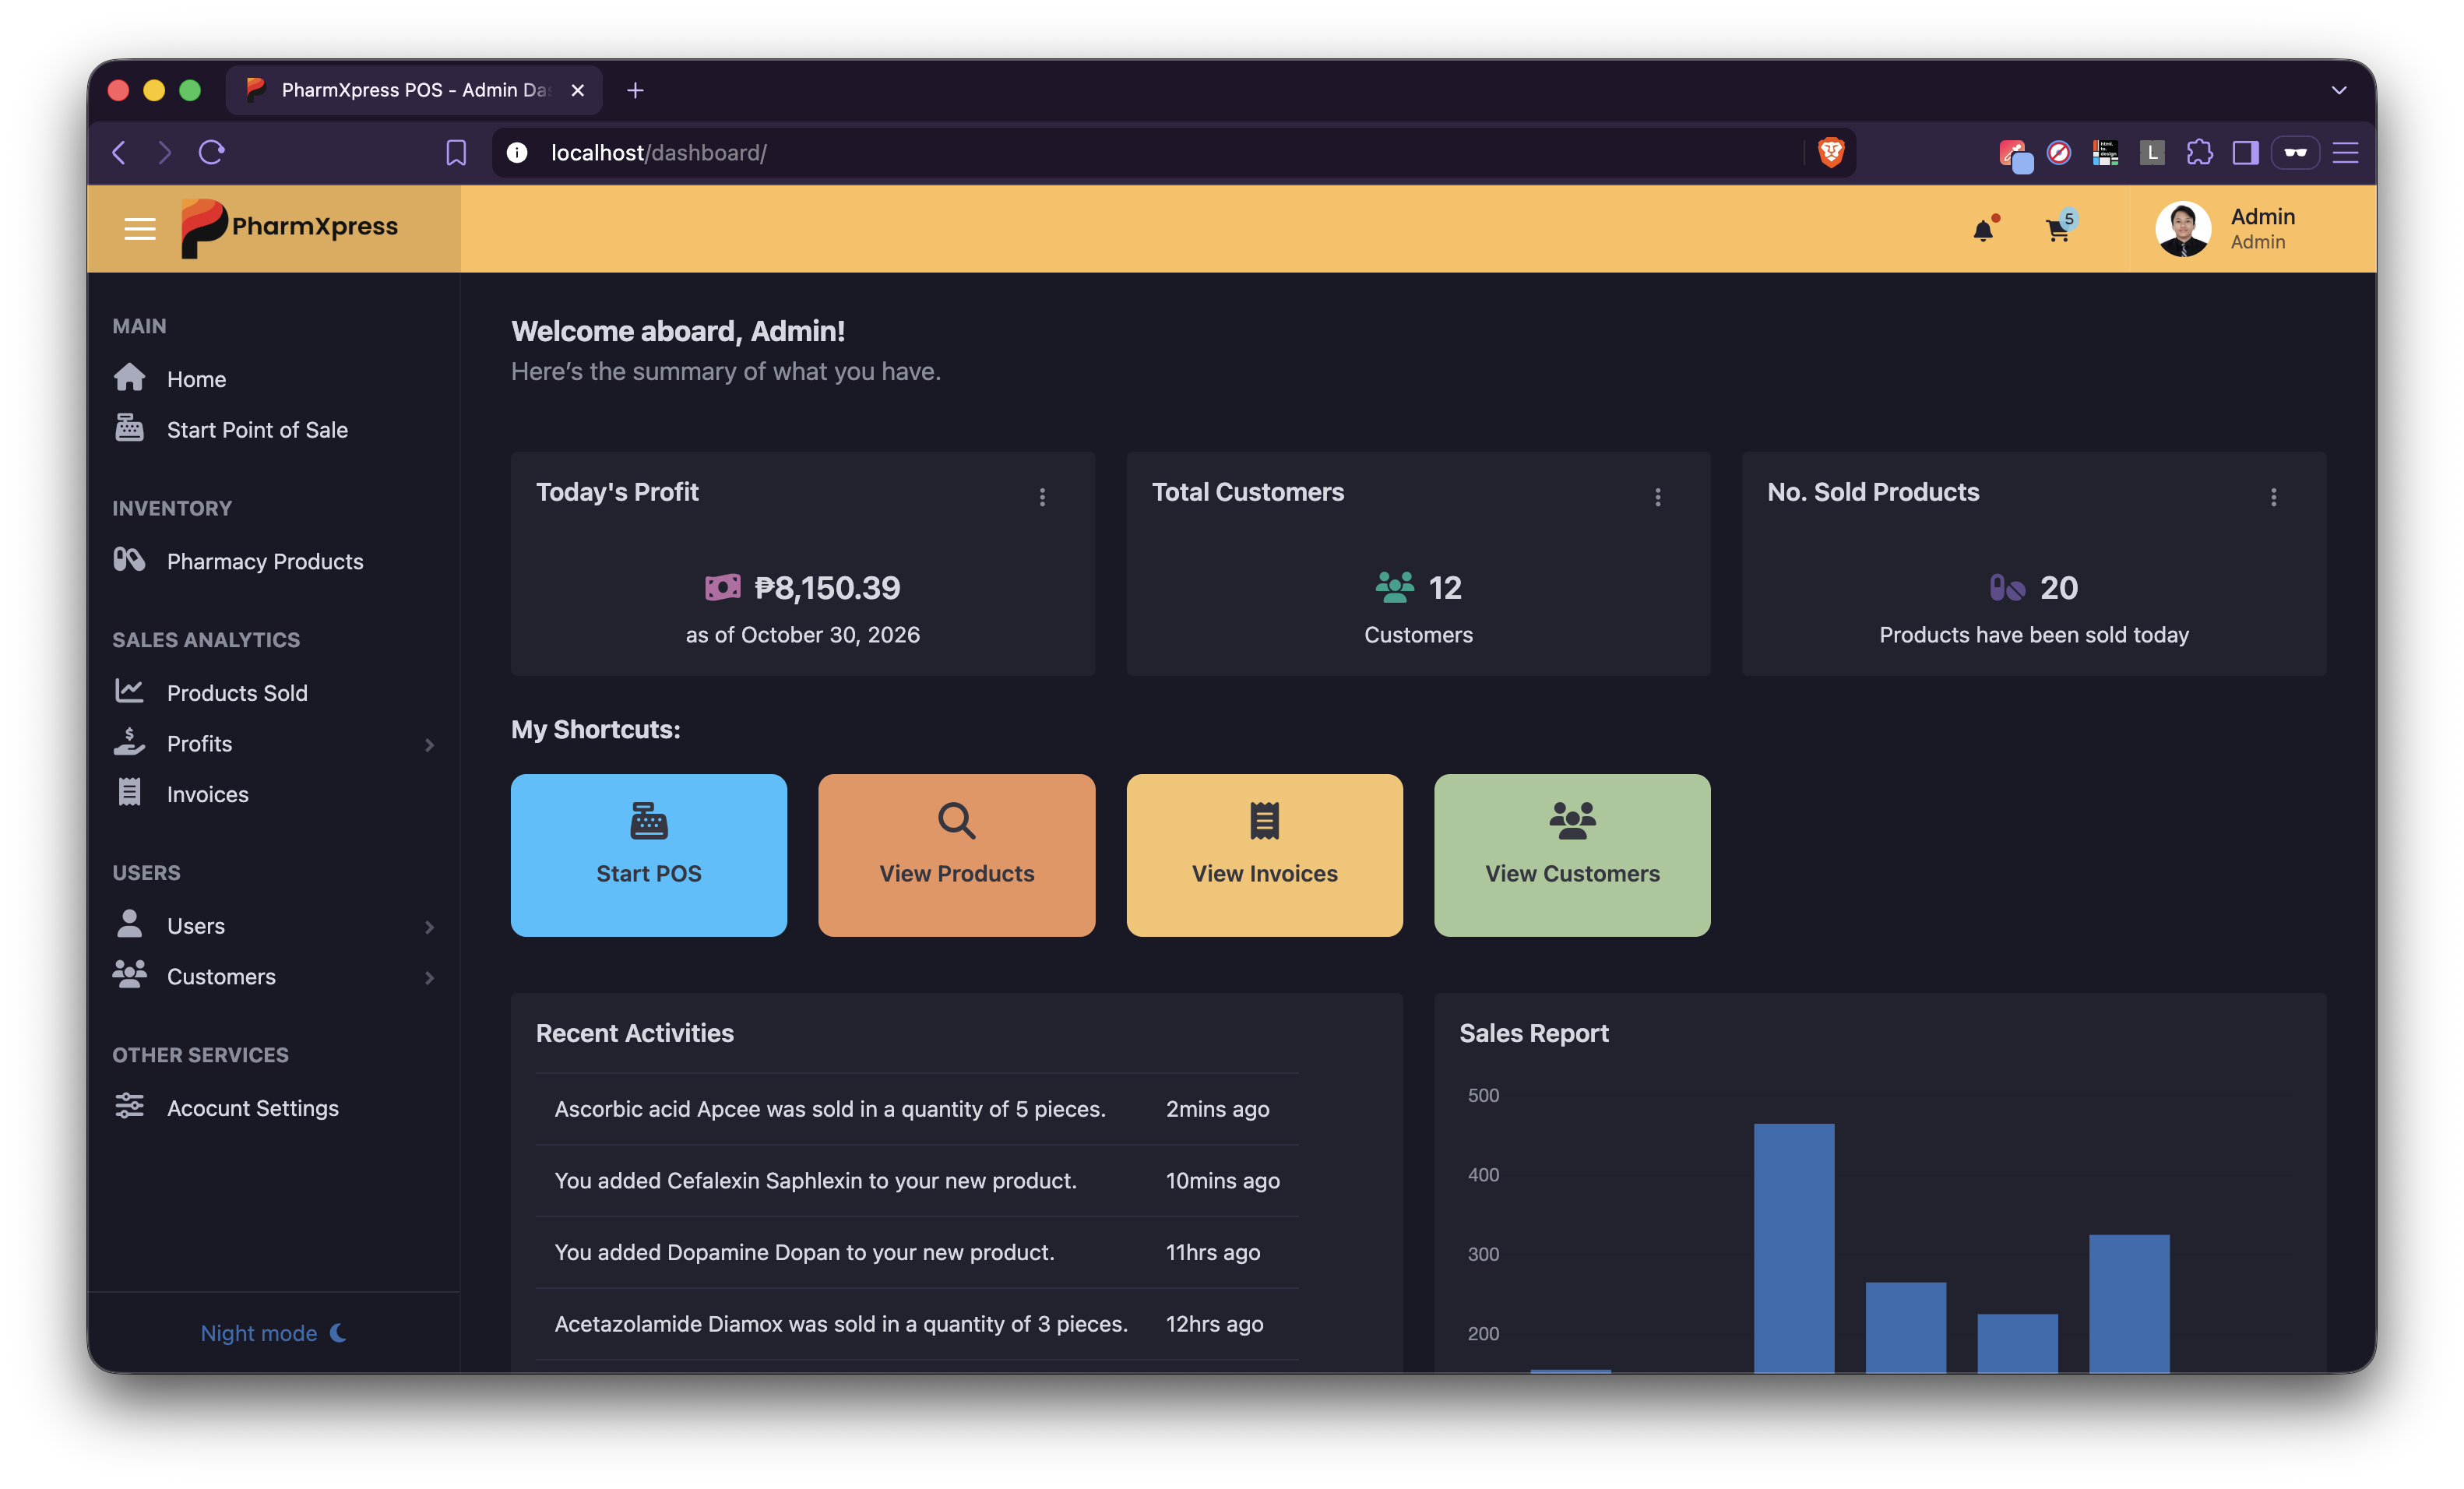Click the browser back button
The image size is (2464, 1489).
[120, 152]
